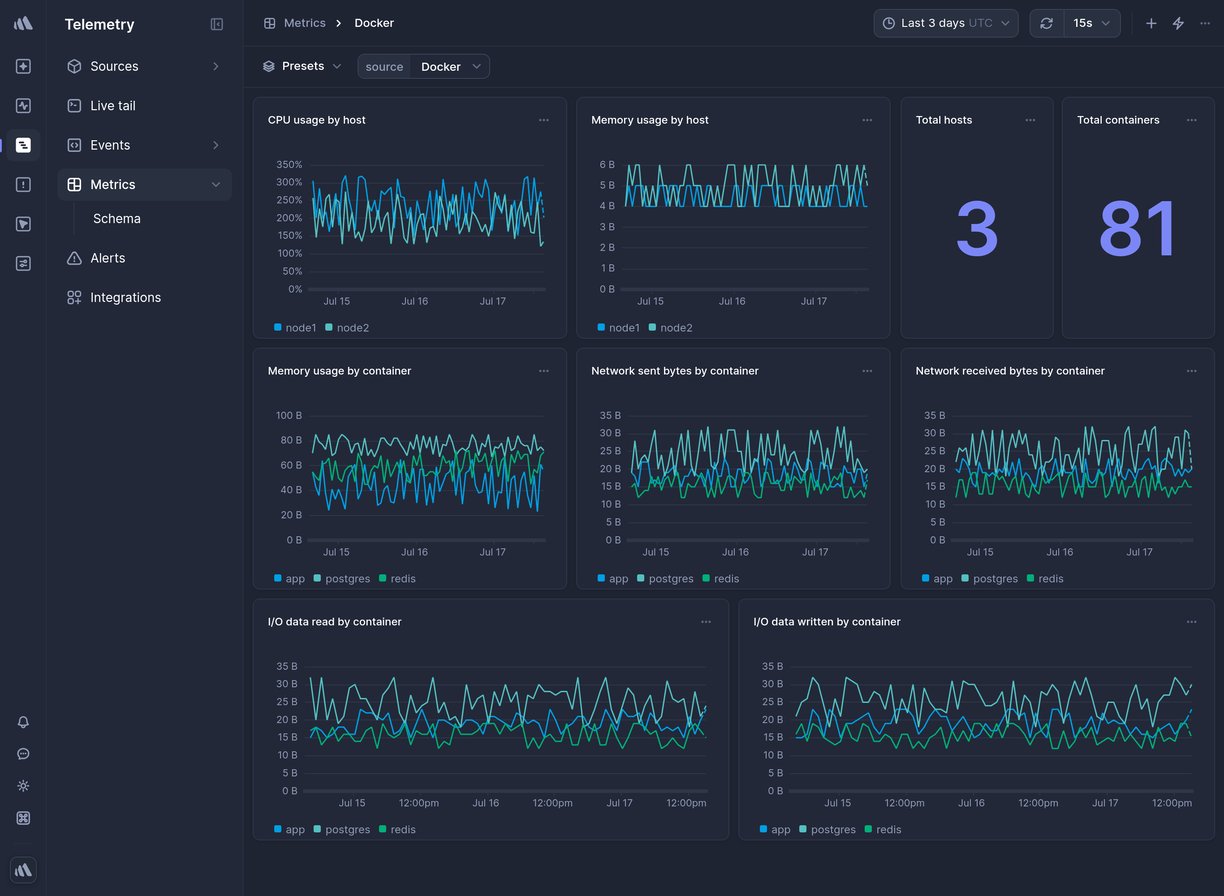Click the Better Stack logo at top left
1224x896 pixels.
[23, 23]
